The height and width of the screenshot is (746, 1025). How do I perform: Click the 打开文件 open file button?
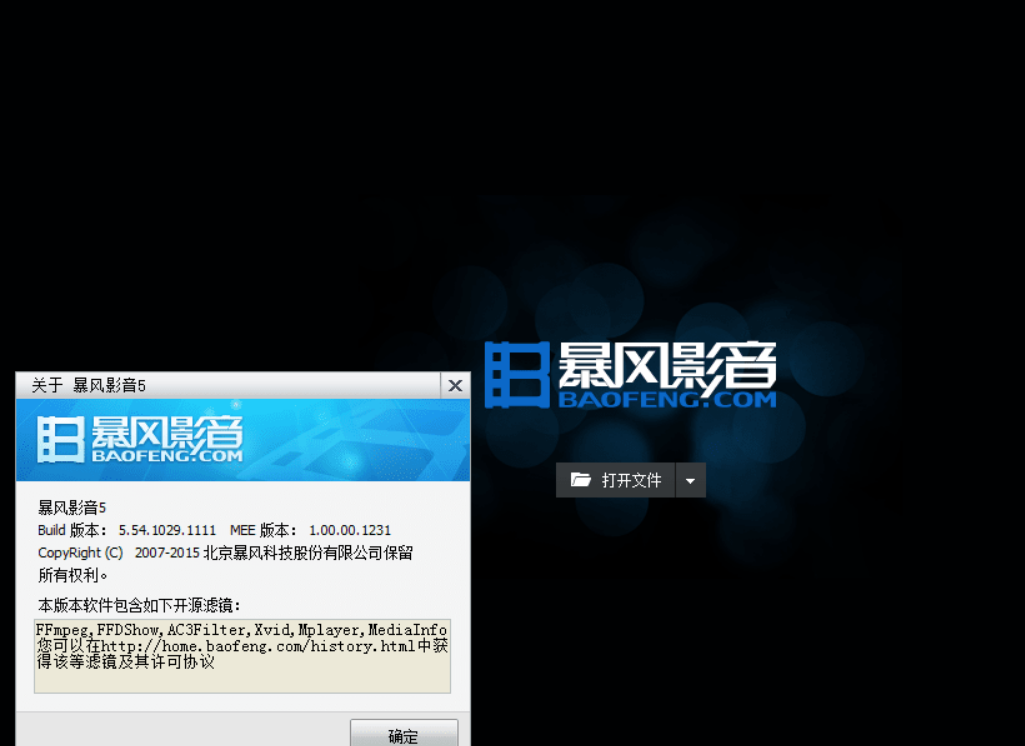point(615,481)
